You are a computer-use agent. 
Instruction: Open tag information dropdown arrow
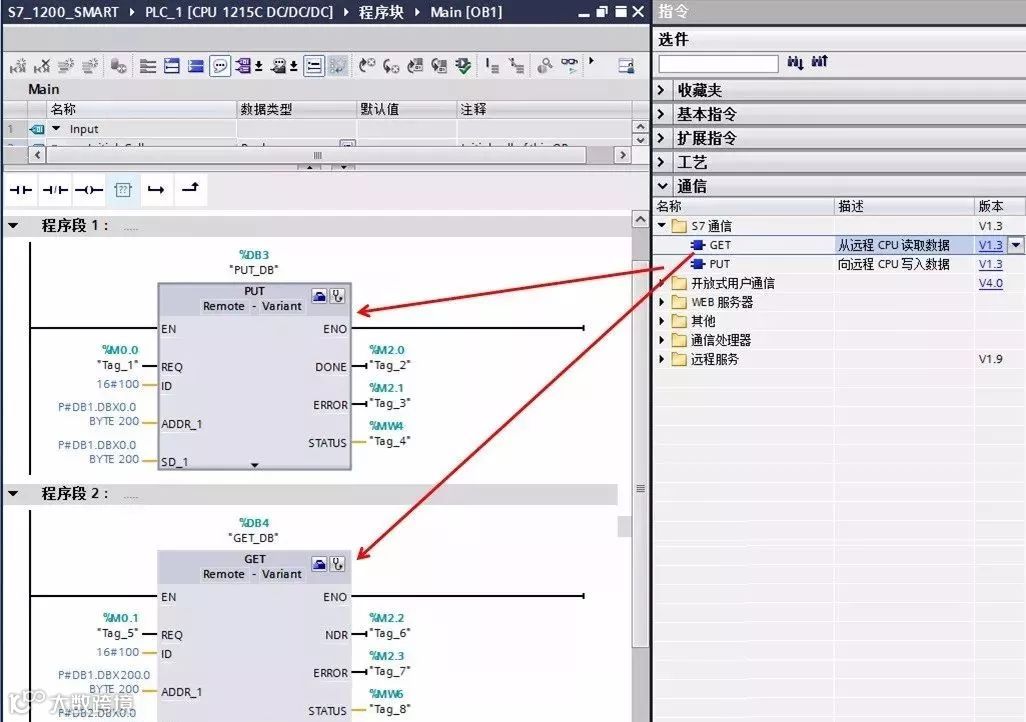click(294, 65)
